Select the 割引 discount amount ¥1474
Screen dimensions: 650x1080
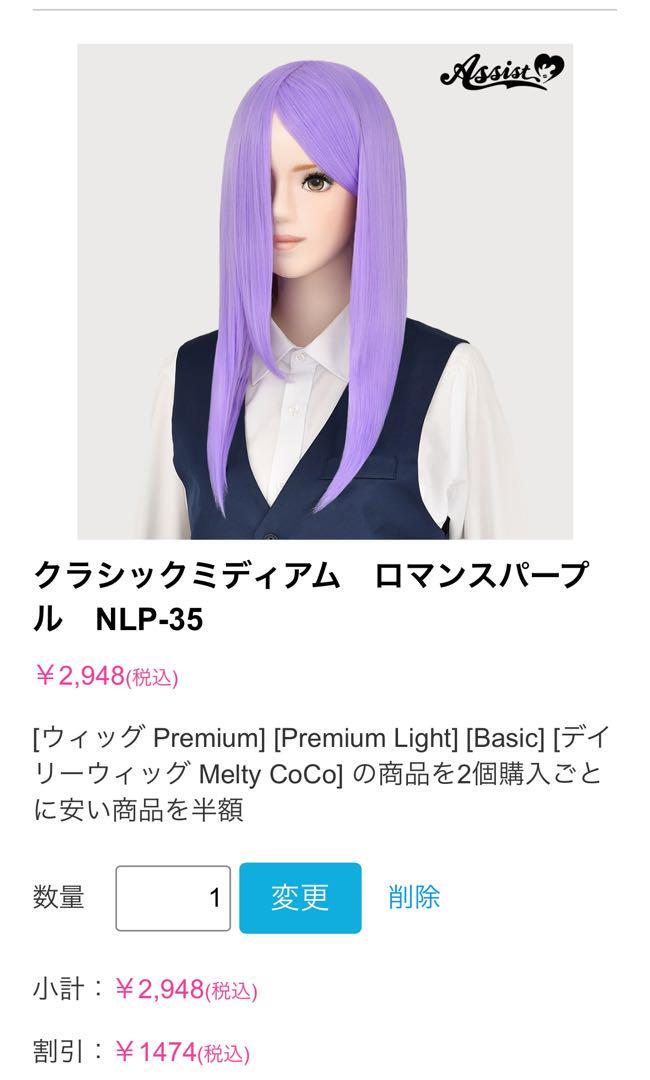point(156,1052)
